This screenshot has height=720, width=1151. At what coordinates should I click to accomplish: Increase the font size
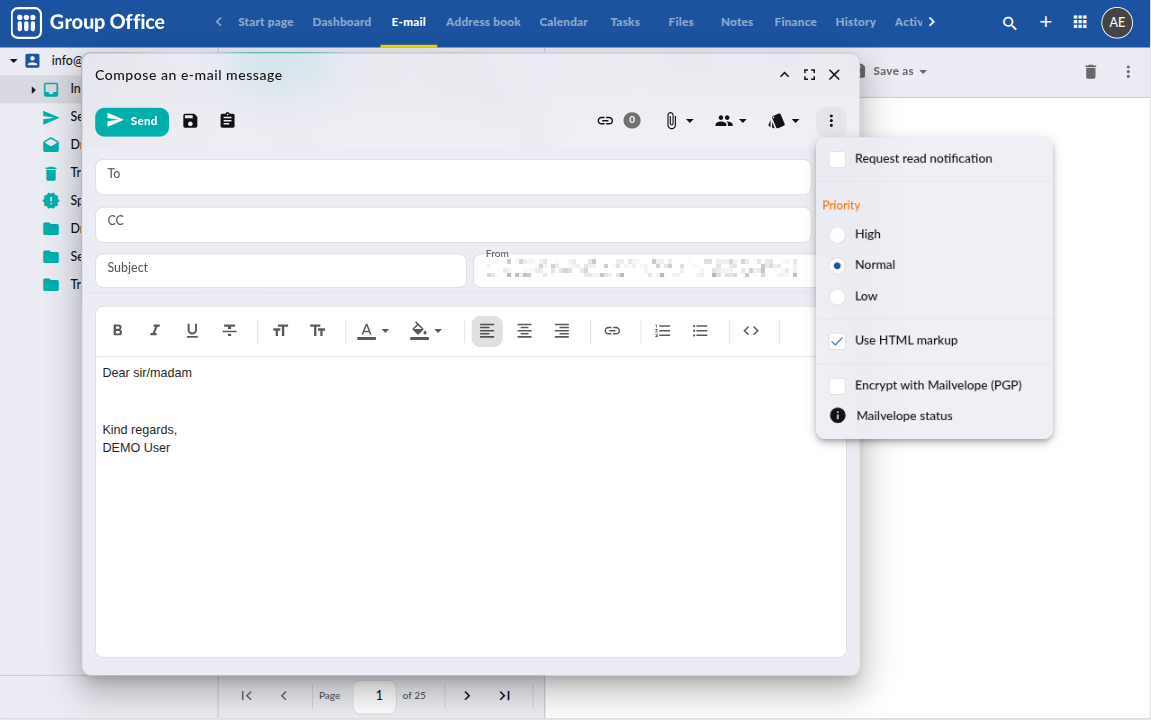pos(280,331)
